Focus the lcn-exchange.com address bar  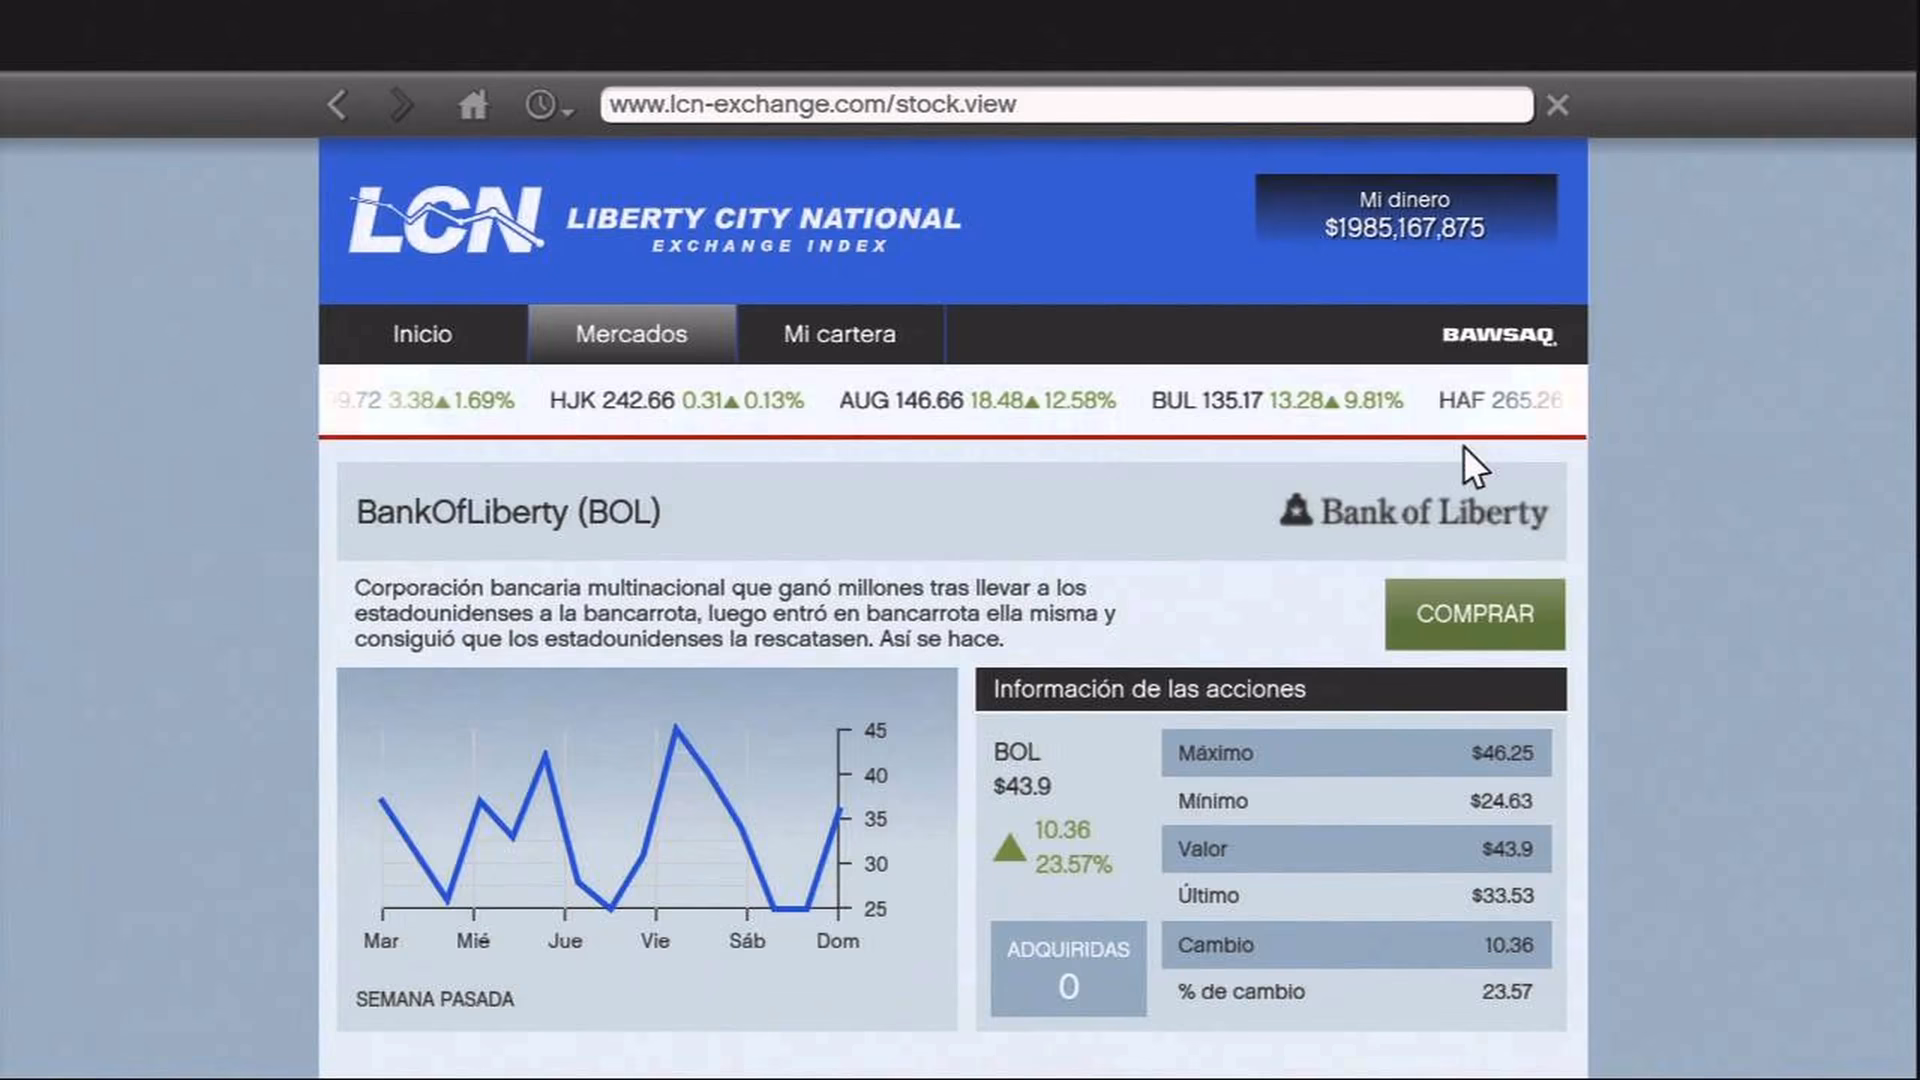(x=1066, y=104)
